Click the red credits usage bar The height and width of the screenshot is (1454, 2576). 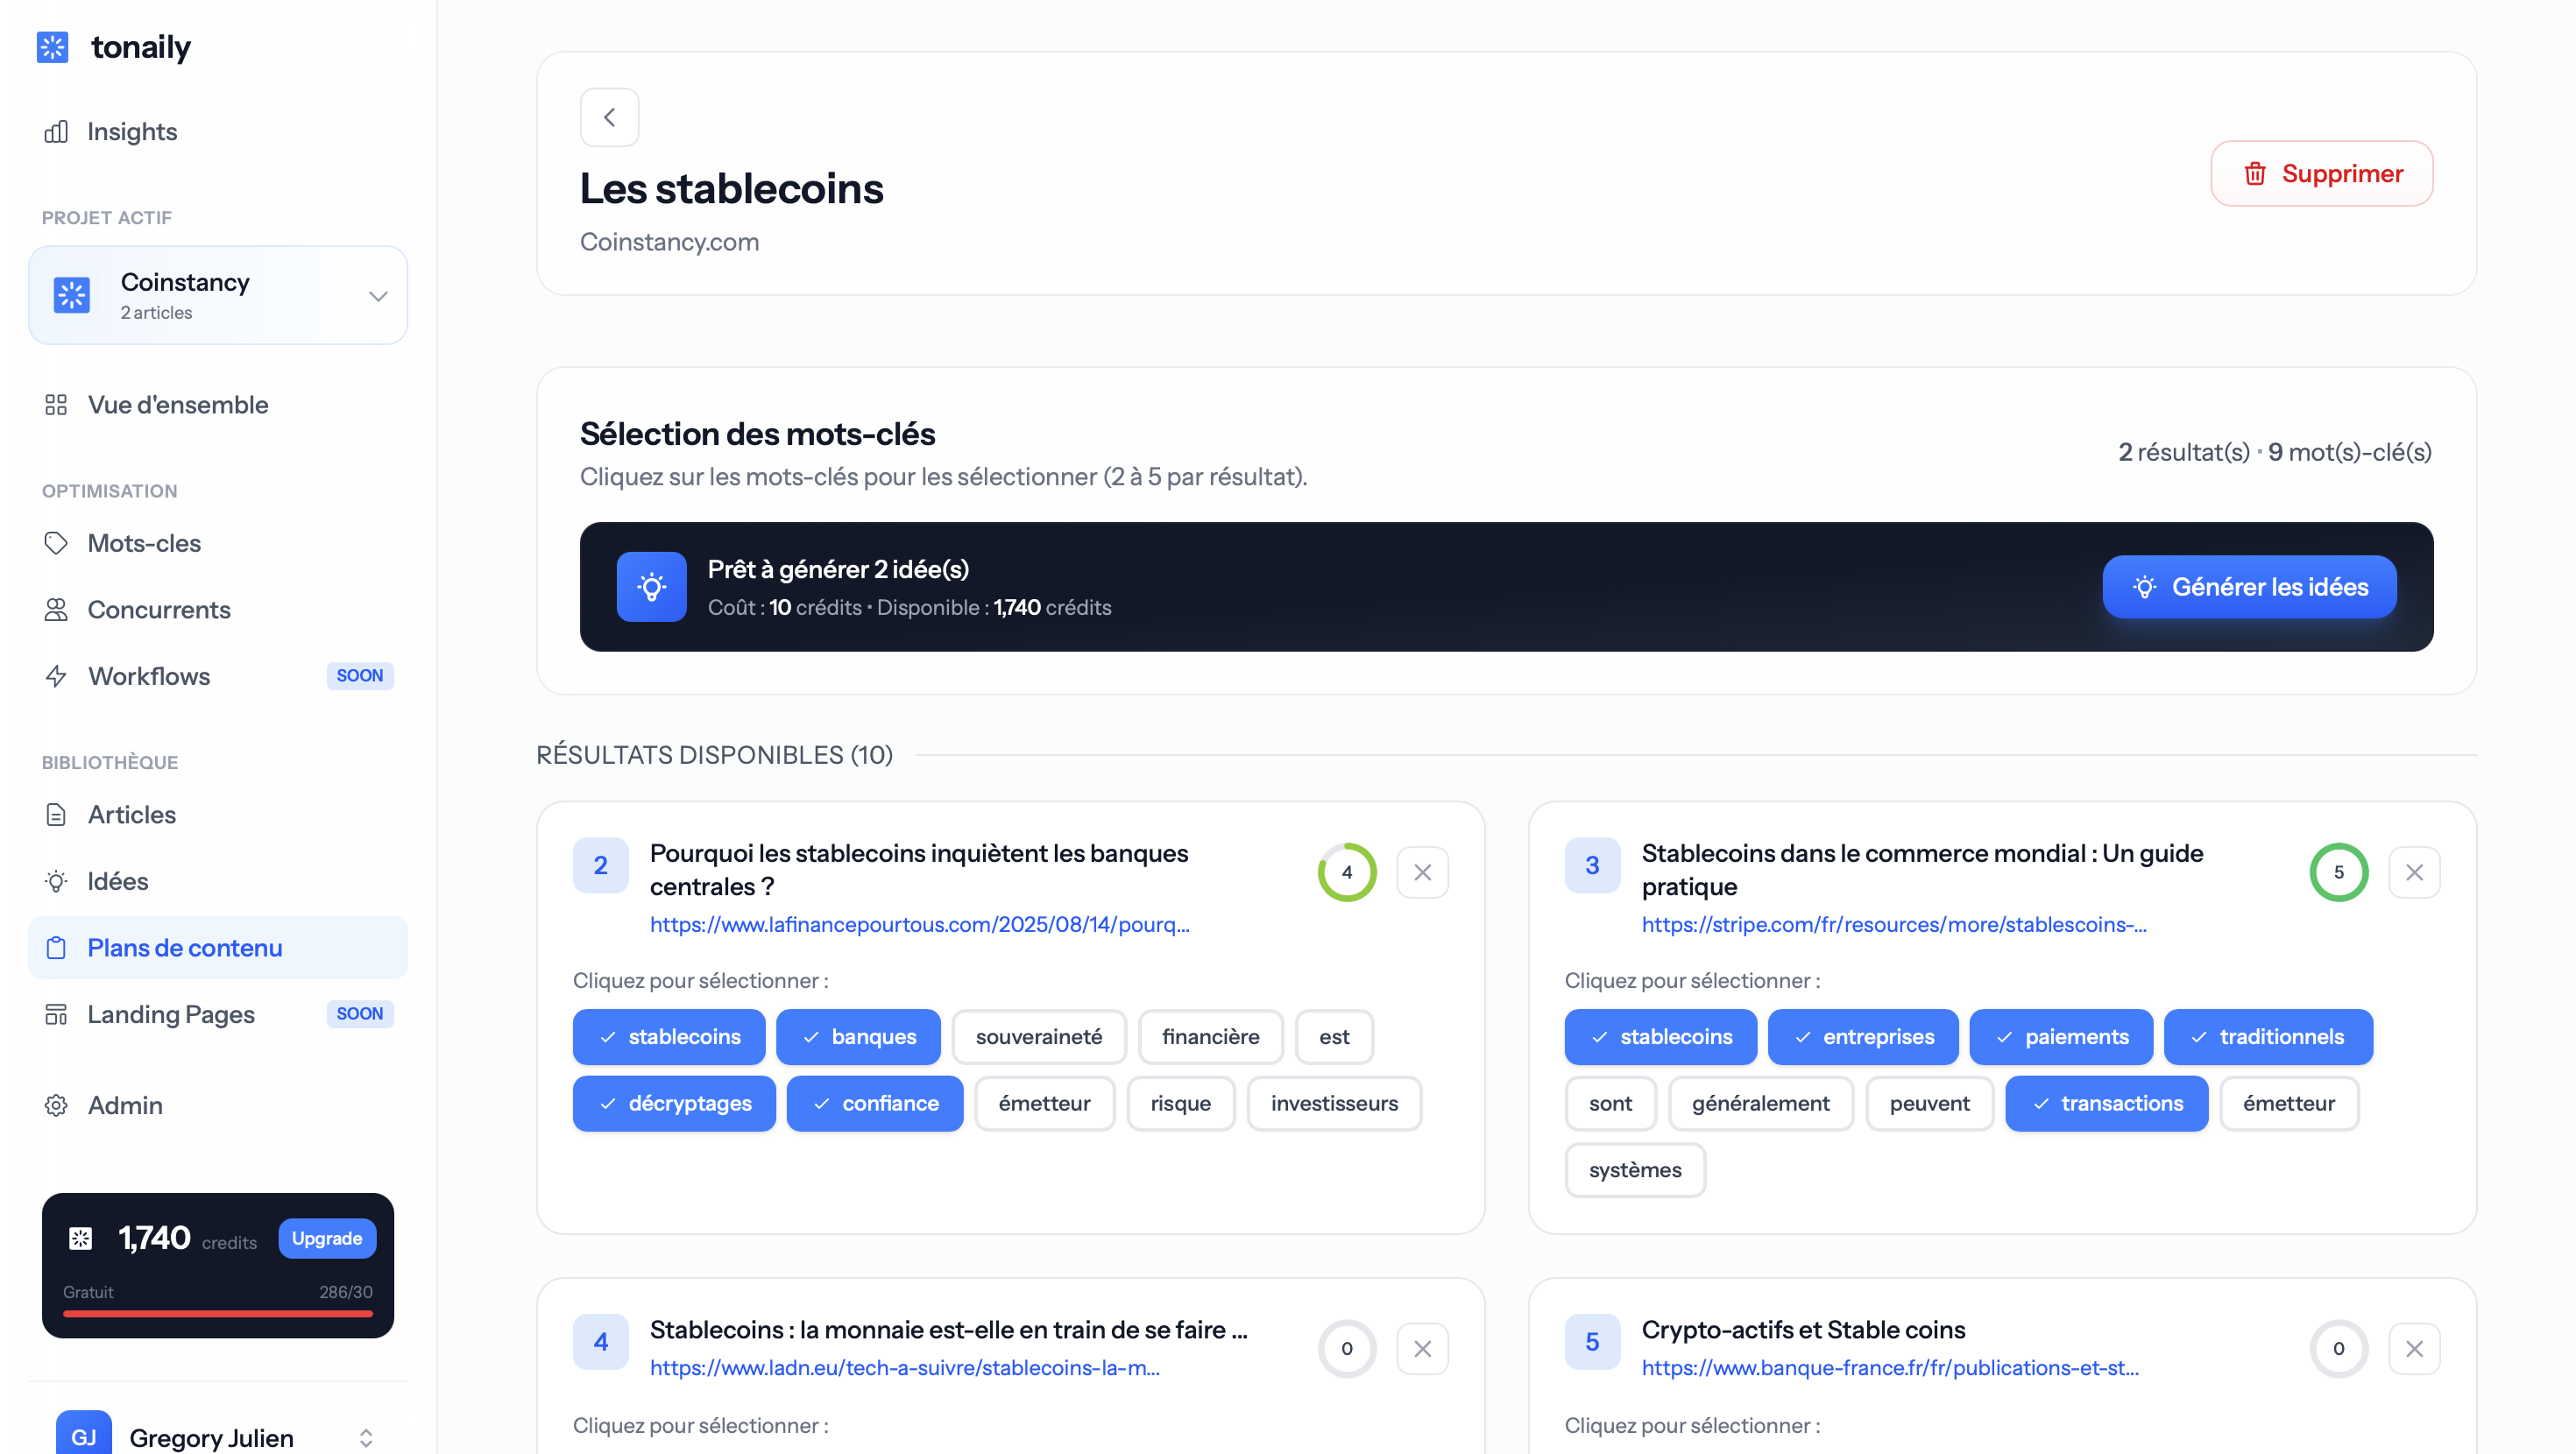point(217,1314)
